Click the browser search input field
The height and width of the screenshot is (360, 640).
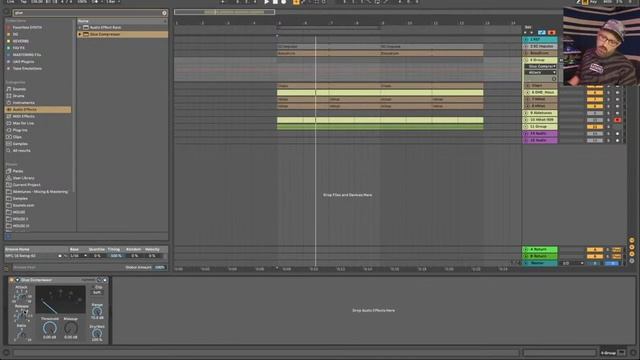click(88, 13)
